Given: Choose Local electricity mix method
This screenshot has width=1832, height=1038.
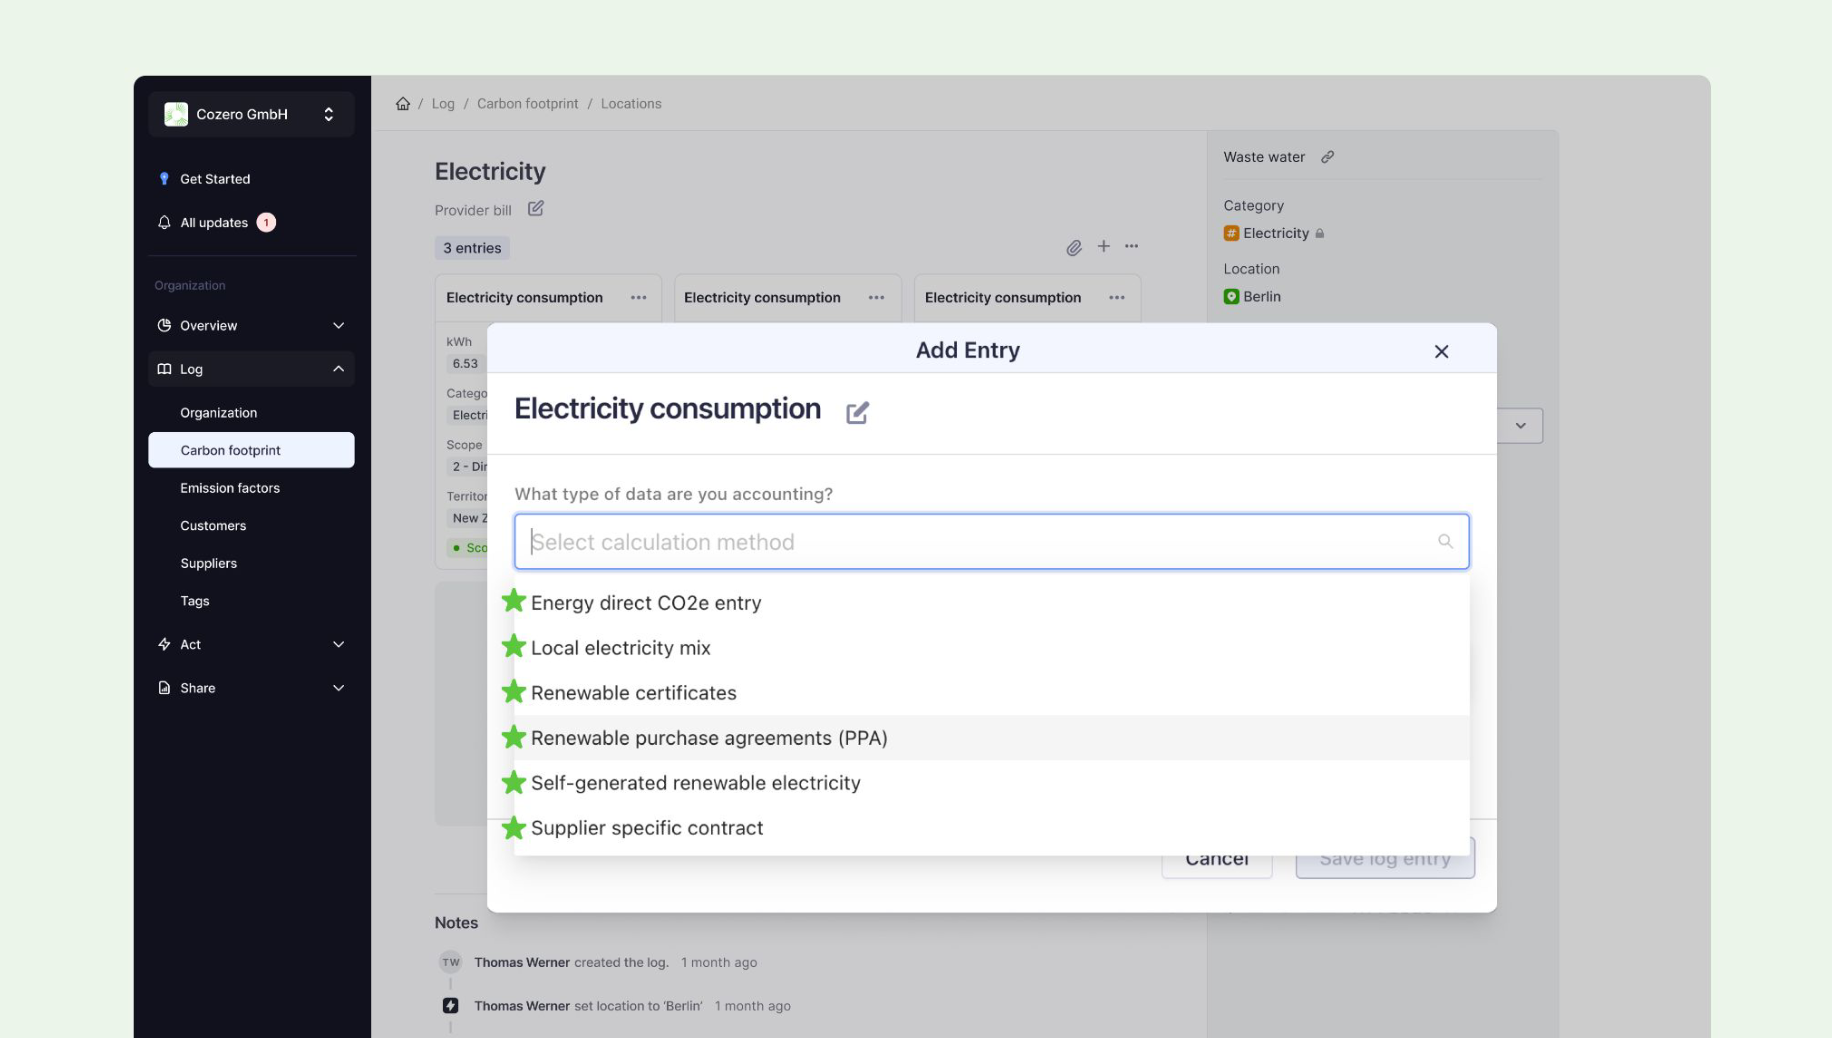Looking at the screenshot, I should [620, 648].
